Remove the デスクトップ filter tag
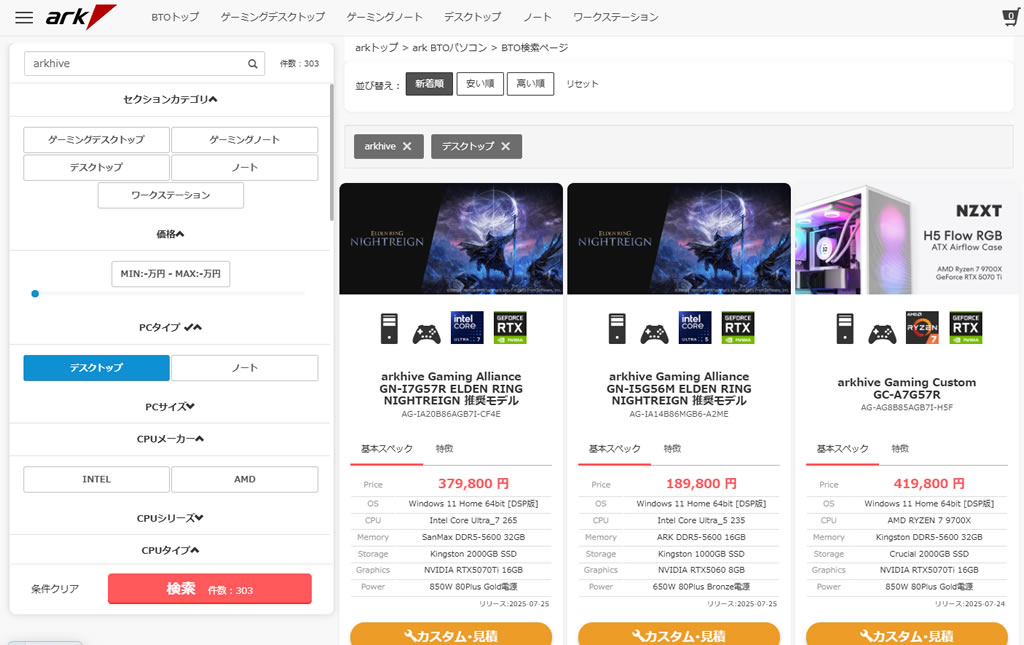 click(505, 146)
